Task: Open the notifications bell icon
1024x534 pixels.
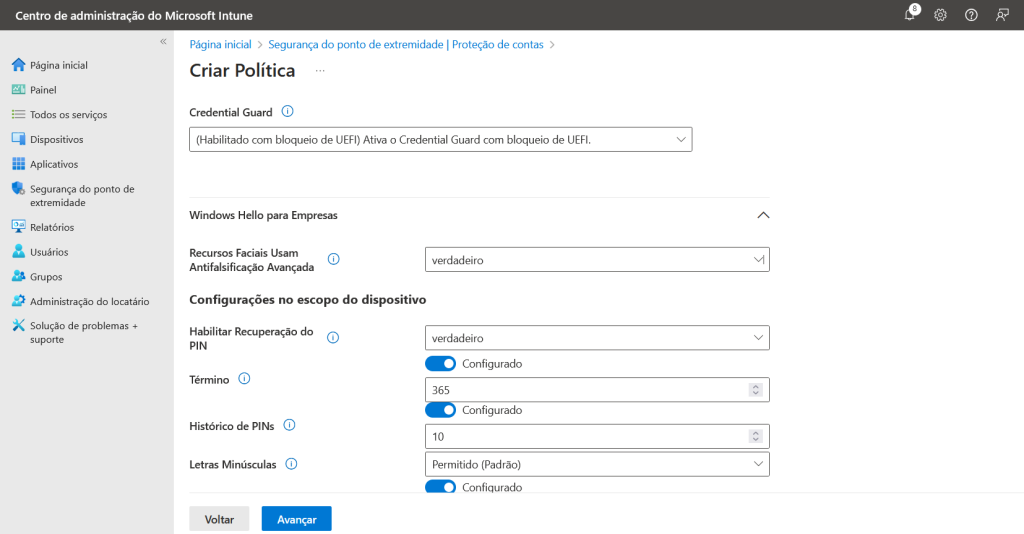Action: (910, 14)
